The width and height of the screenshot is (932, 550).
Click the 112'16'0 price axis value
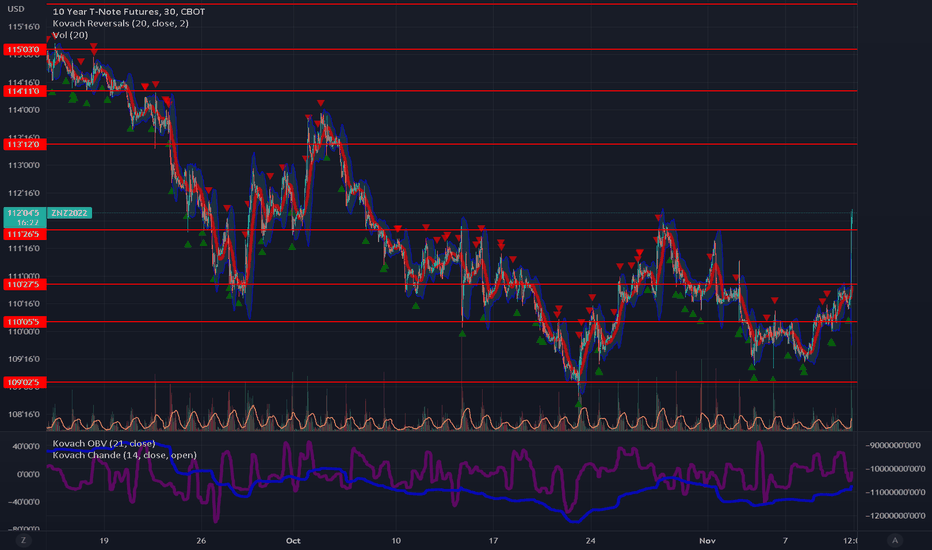[24, 193]
